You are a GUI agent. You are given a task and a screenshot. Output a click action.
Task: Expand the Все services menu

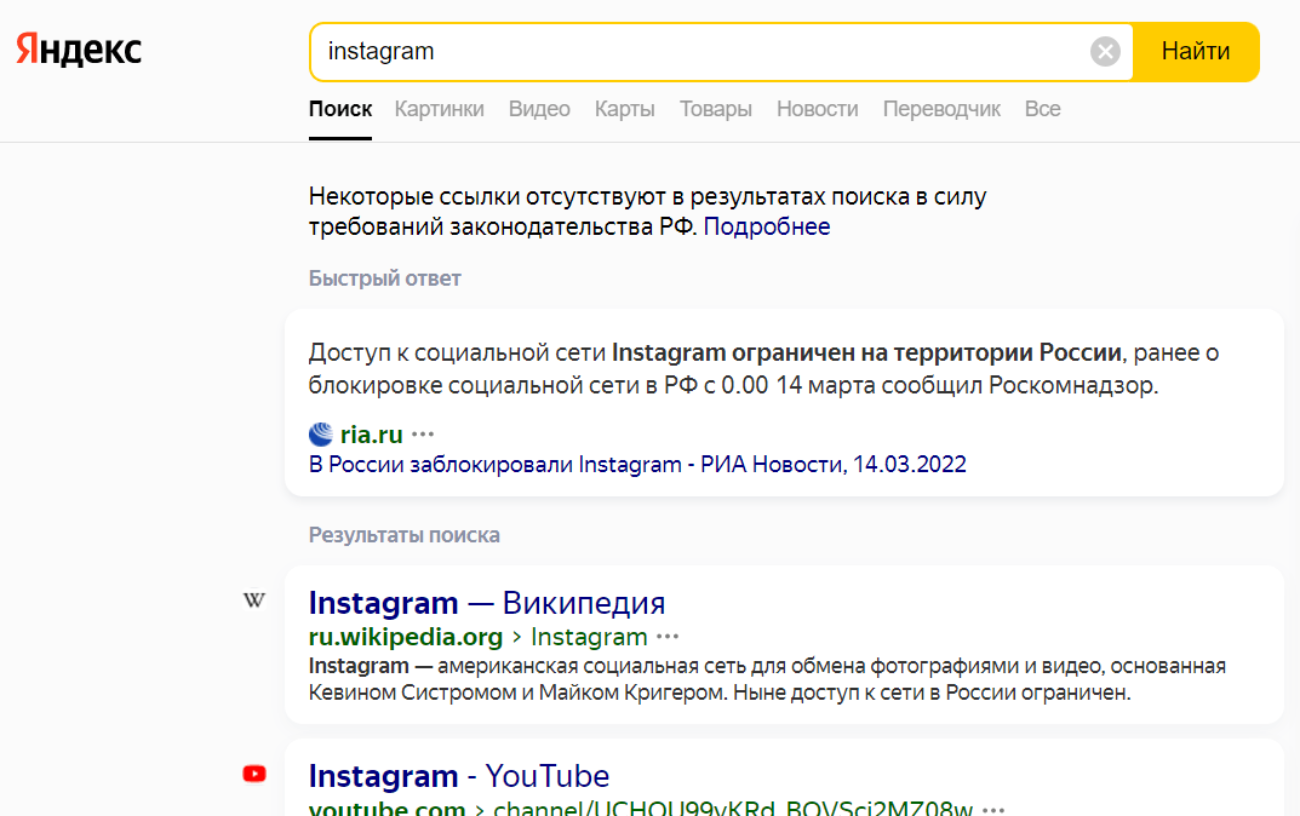pos(1042,108)
